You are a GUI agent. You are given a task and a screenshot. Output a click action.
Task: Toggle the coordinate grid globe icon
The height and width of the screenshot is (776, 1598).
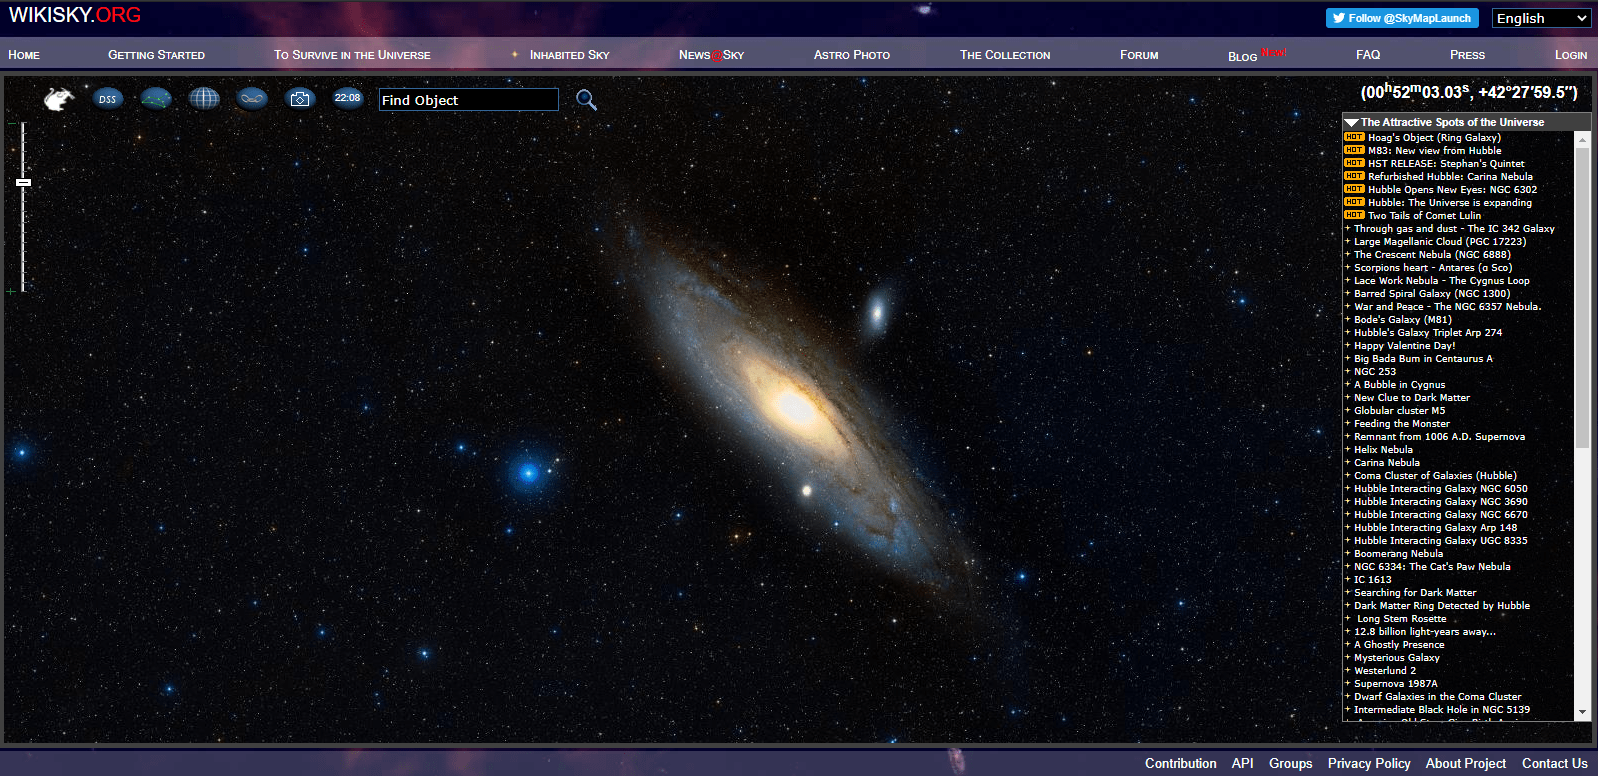(204, 98)
